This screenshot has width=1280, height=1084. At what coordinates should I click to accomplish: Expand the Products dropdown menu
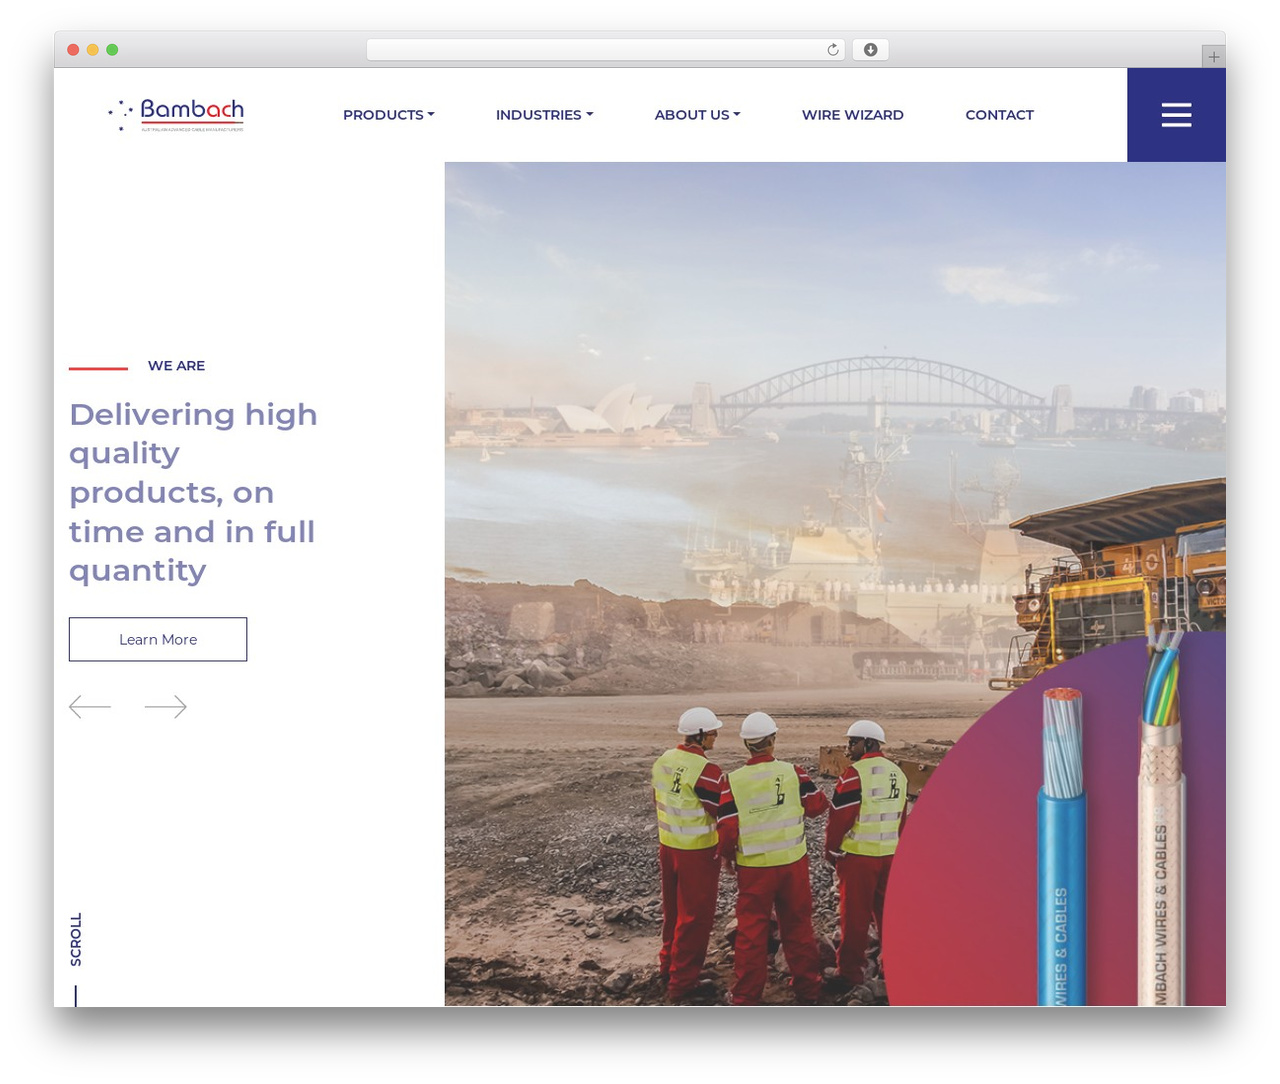pos(389,115)
